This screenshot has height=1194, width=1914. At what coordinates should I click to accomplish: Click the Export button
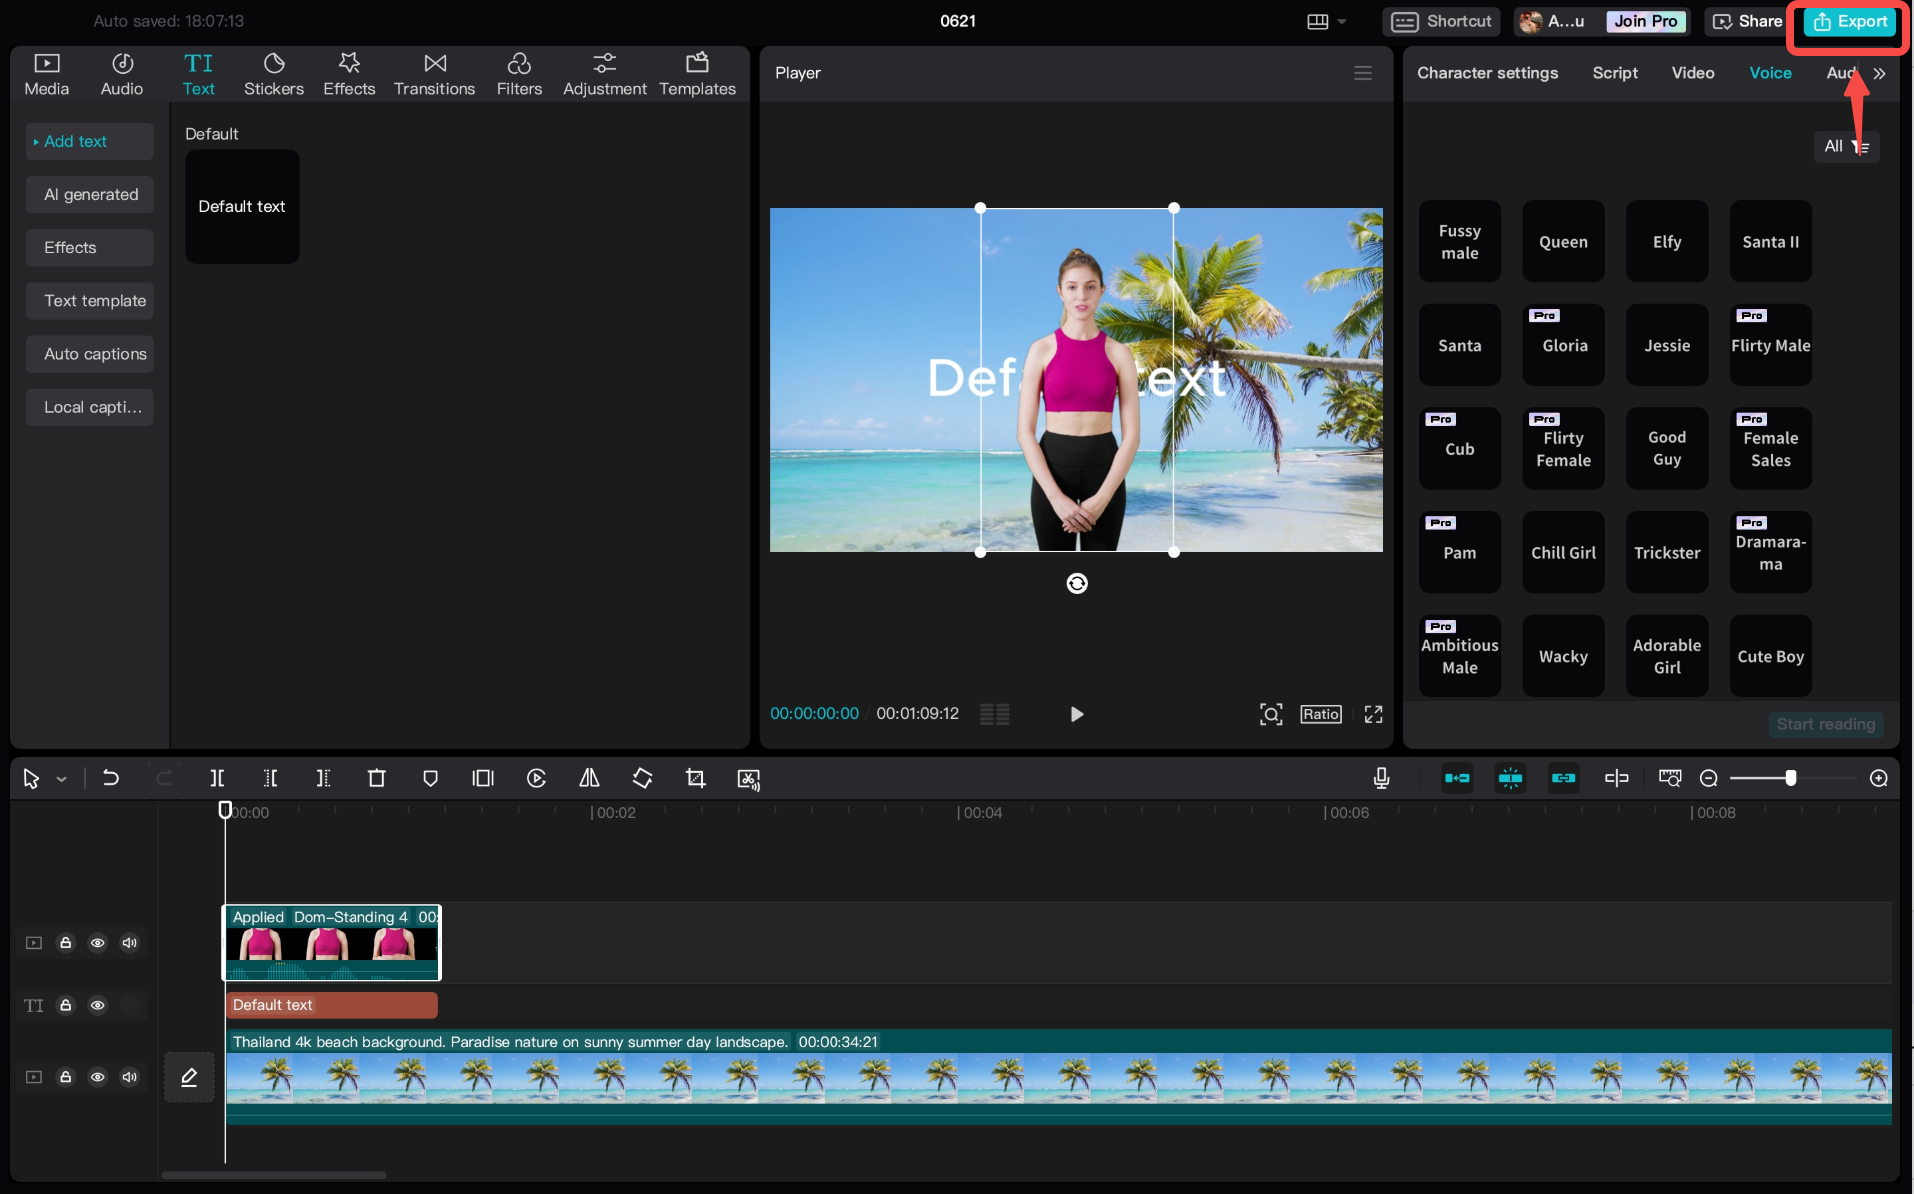click(1850, 21)
